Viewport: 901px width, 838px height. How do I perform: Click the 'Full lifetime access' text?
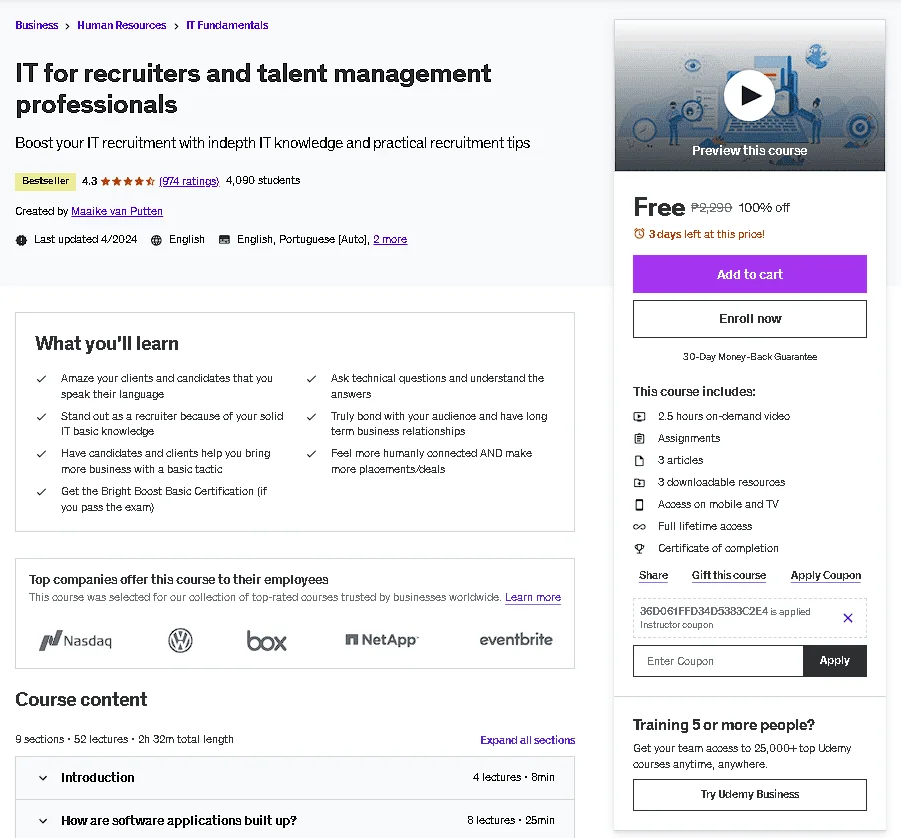click(x=705, y=526)
